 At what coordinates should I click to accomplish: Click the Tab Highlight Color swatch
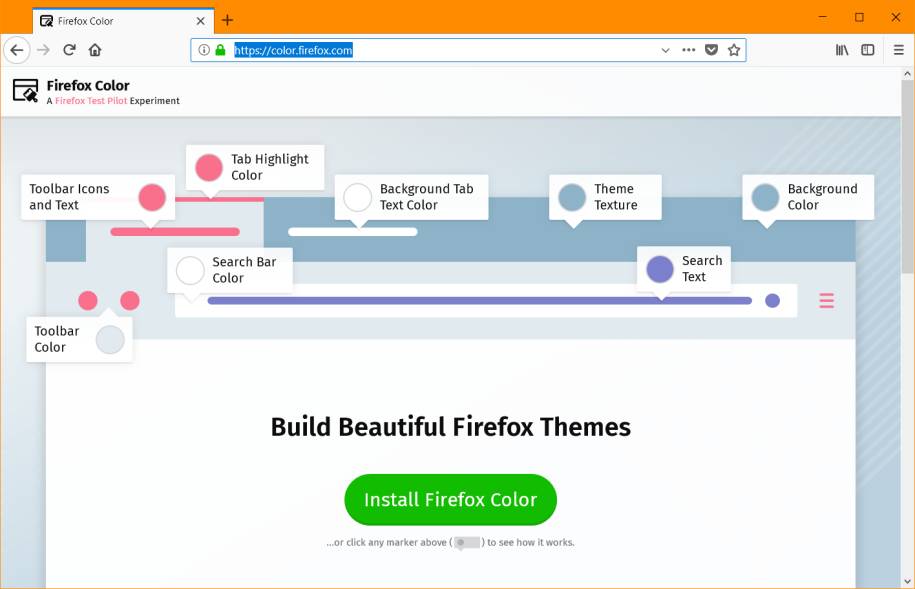tap(208, 167)
